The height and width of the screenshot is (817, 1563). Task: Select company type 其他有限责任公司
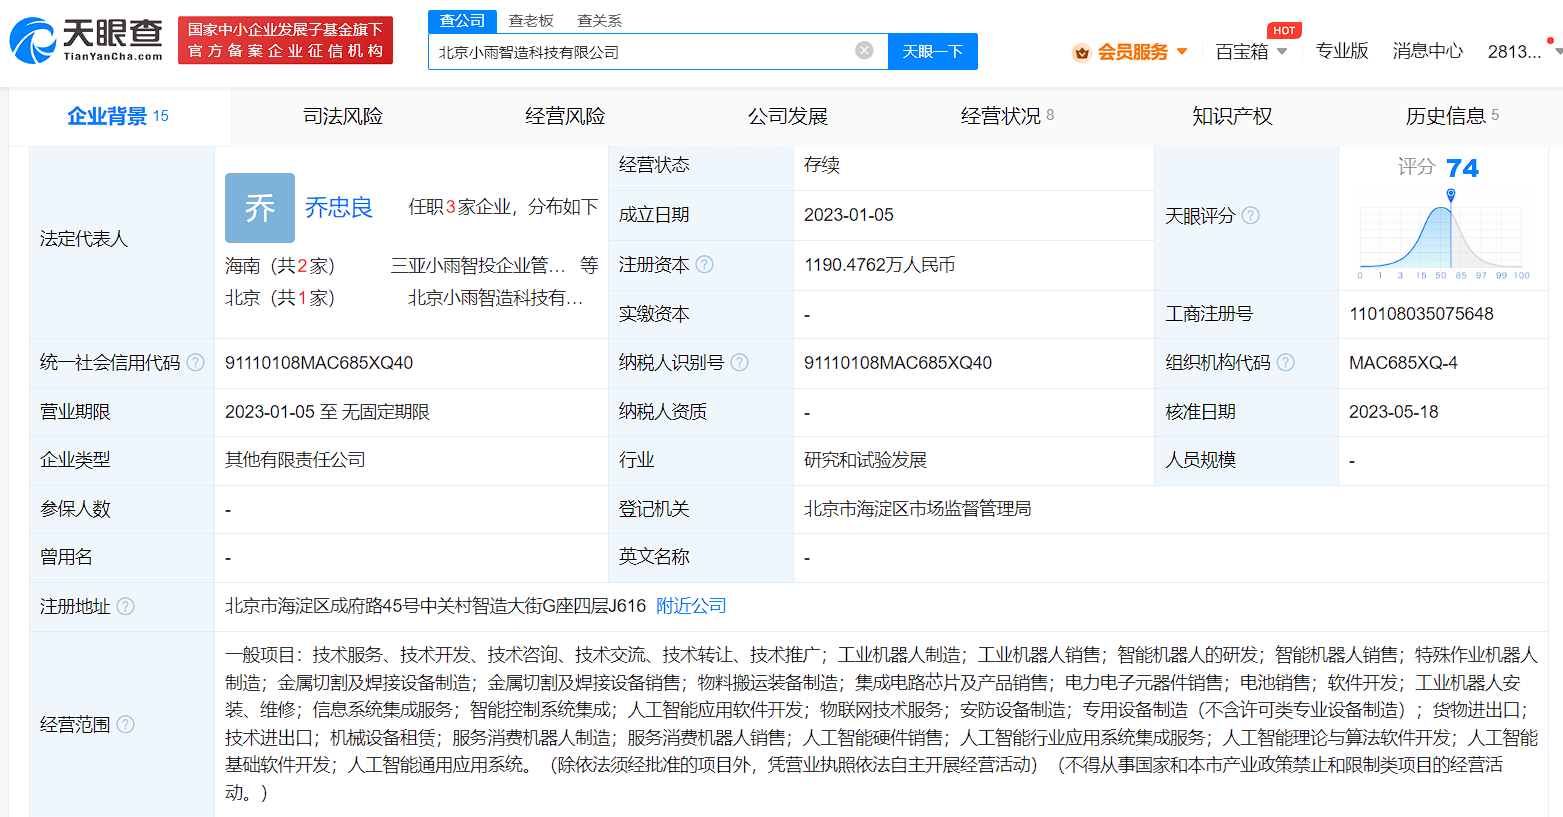(x=295, y=460)
